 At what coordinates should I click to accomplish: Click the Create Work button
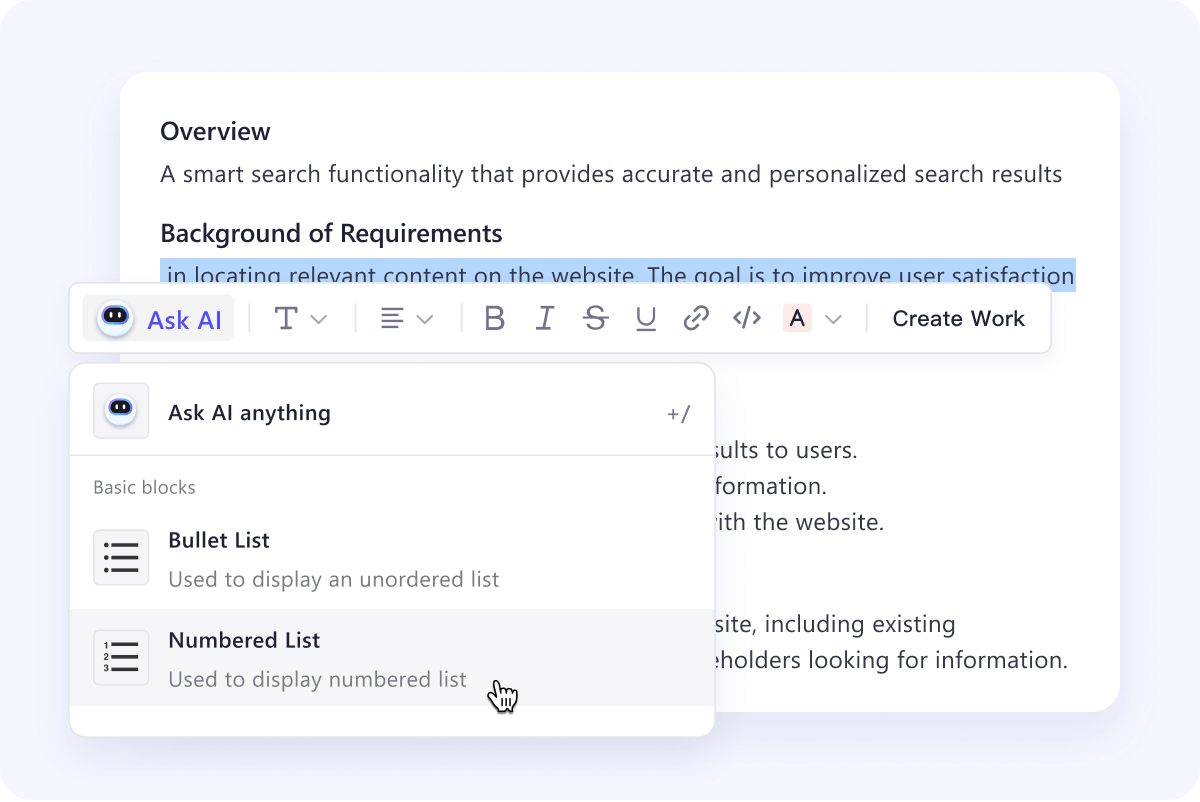click(x=957, y=318)
